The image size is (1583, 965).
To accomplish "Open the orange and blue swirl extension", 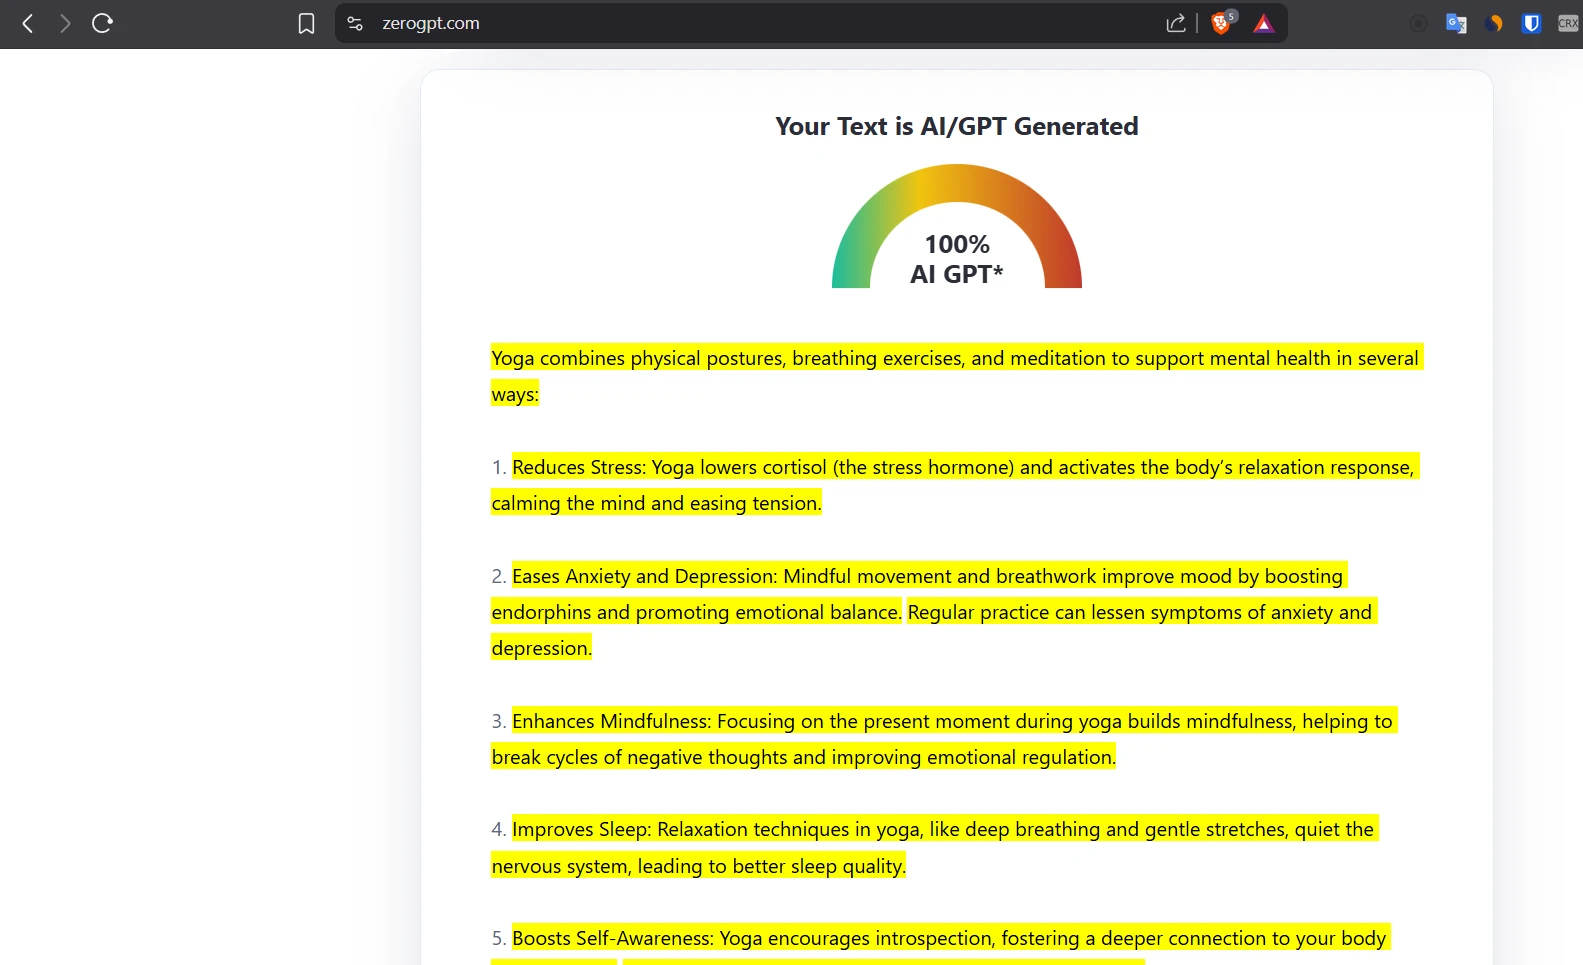I will [1494, 23].
